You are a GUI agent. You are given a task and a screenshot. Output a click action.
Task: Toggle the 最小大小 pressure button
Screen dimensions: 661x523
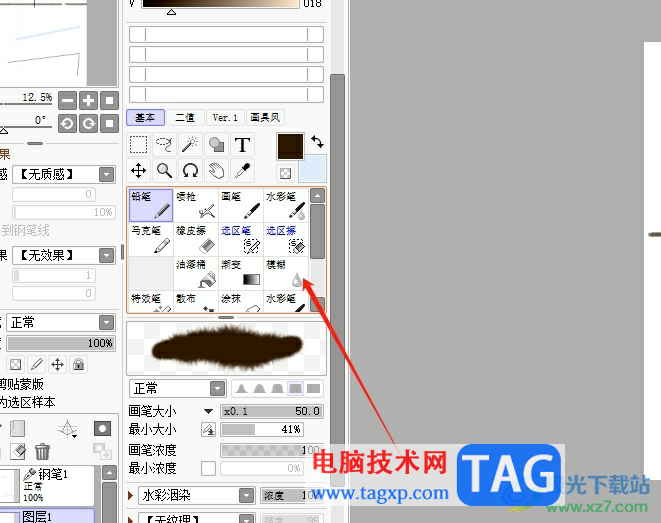tap(208, 430)
